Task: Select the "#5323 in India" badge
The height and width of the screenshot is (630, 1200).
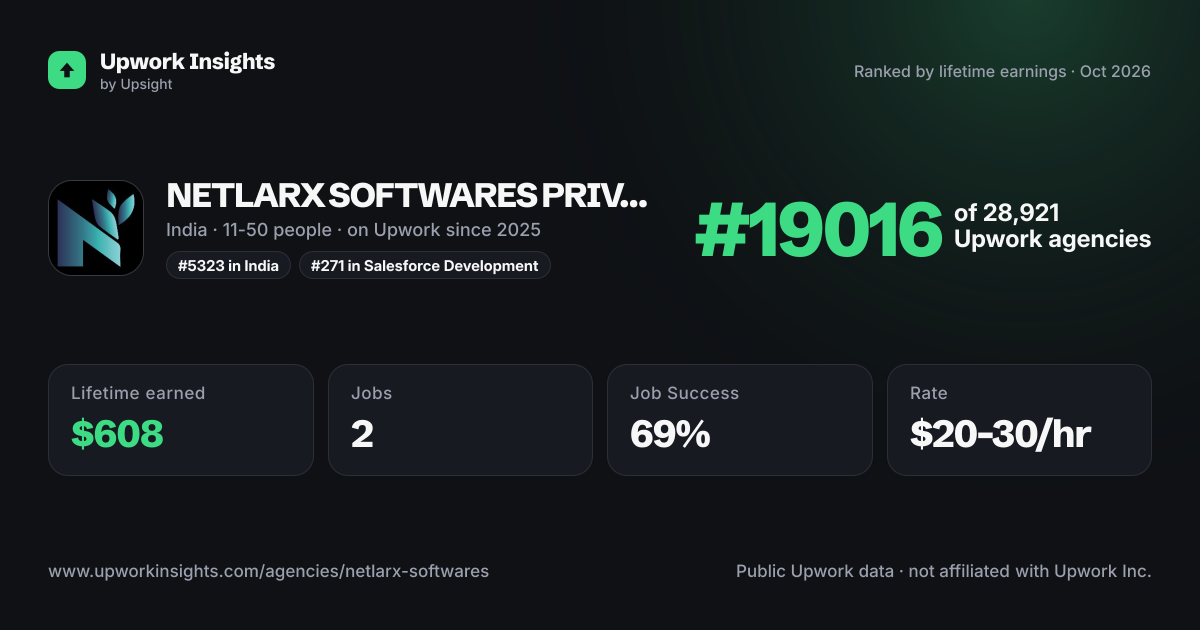Action: pyautogui.click(x=229, y=265)
